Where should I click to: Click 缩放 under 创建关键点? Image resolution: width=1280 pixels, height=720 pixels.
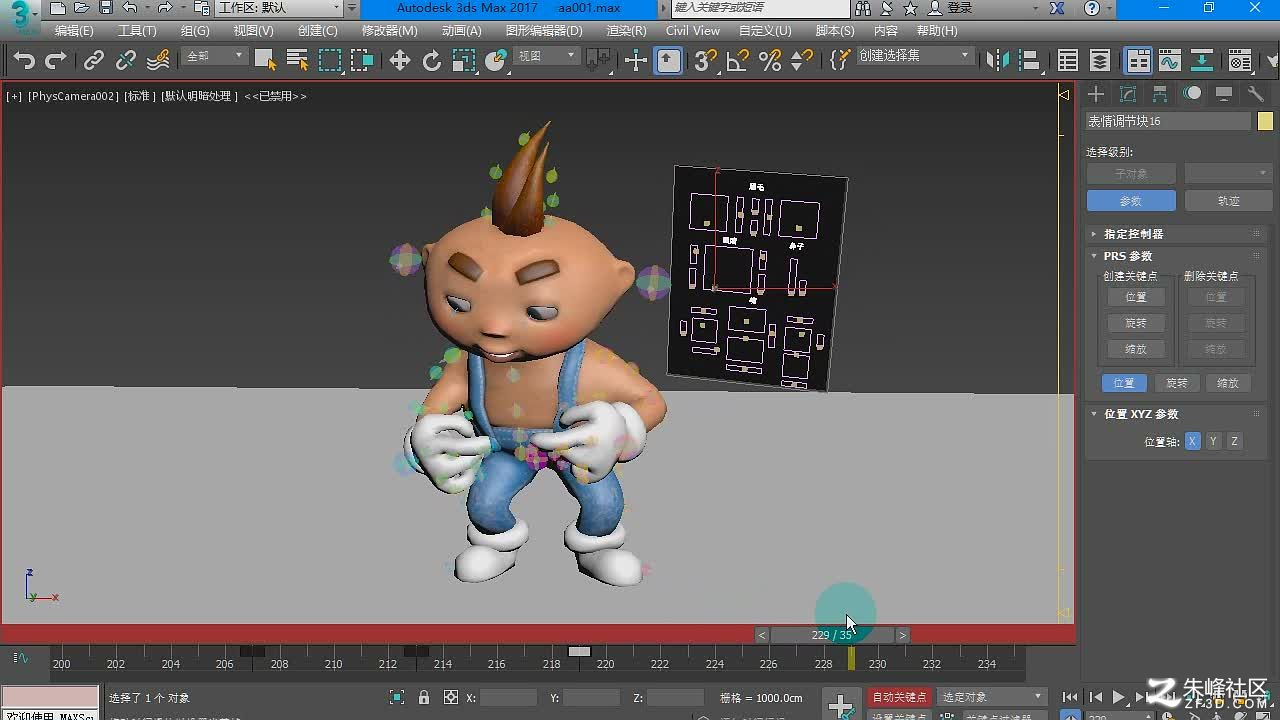[x=1135, y=350]
